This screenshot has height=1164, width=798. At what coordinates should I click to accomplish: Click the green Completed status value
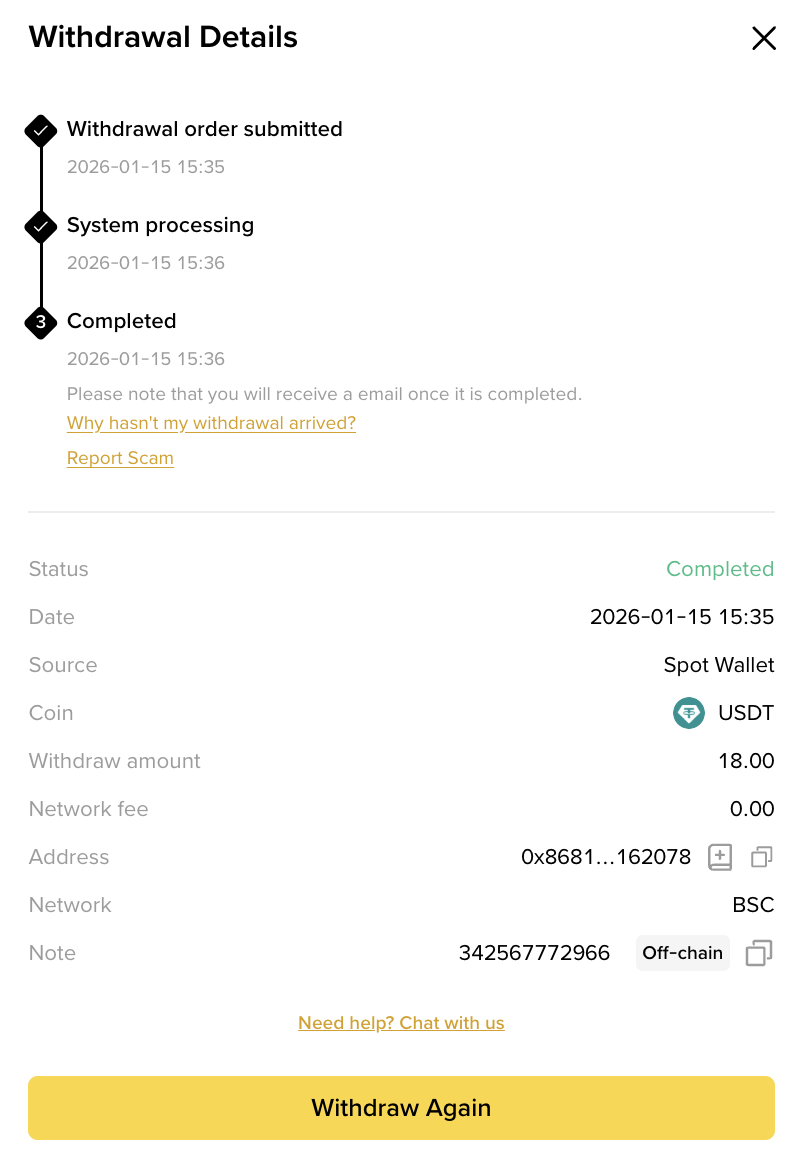coord(720,569)
